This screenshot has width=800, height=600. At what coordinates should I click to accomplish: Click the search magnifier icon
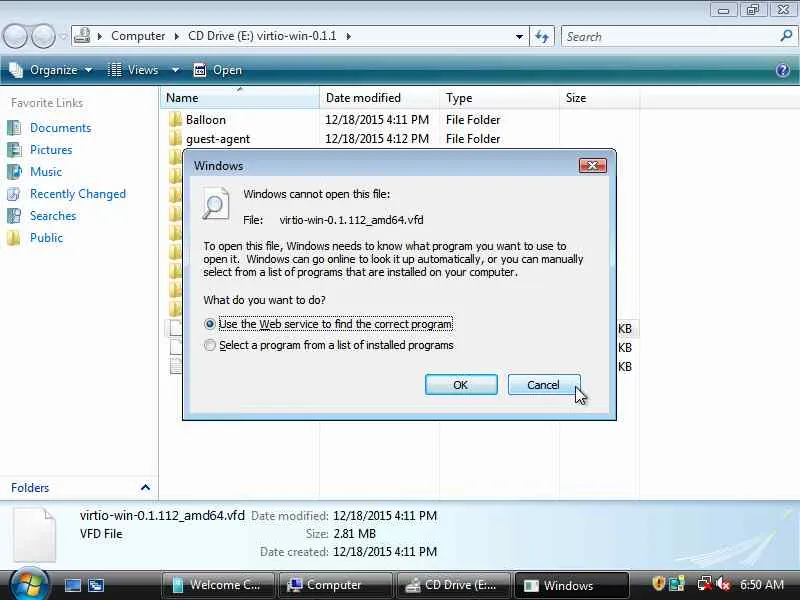point(786,36)
